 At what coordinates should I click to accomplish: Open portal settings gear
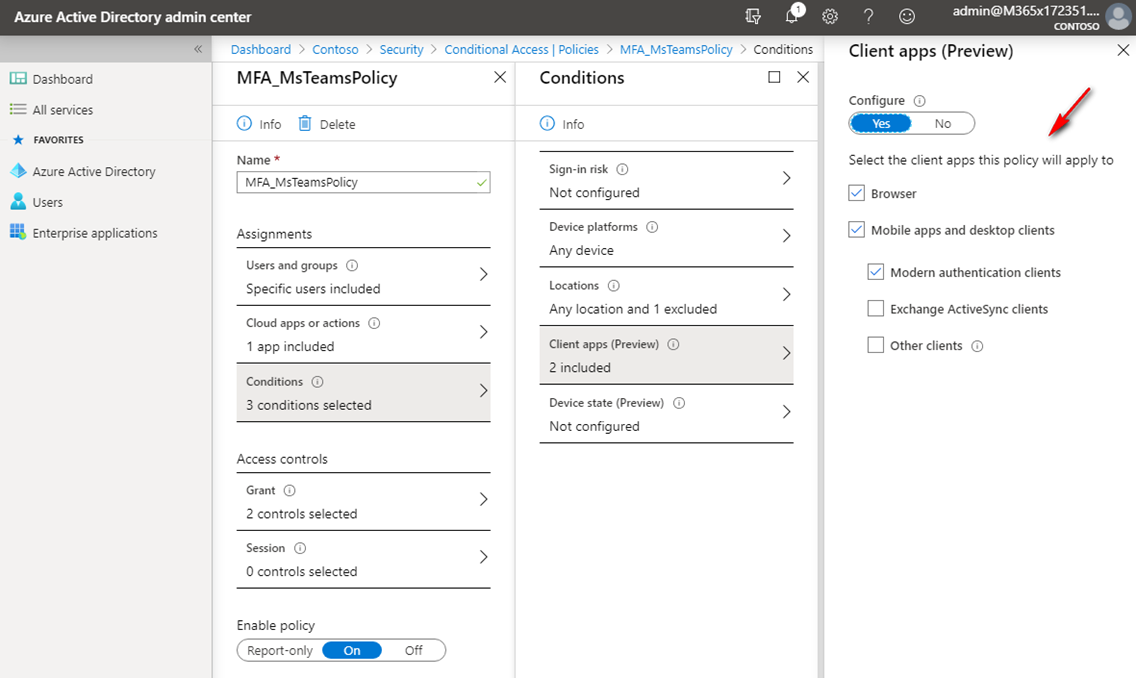click(830, 16)
